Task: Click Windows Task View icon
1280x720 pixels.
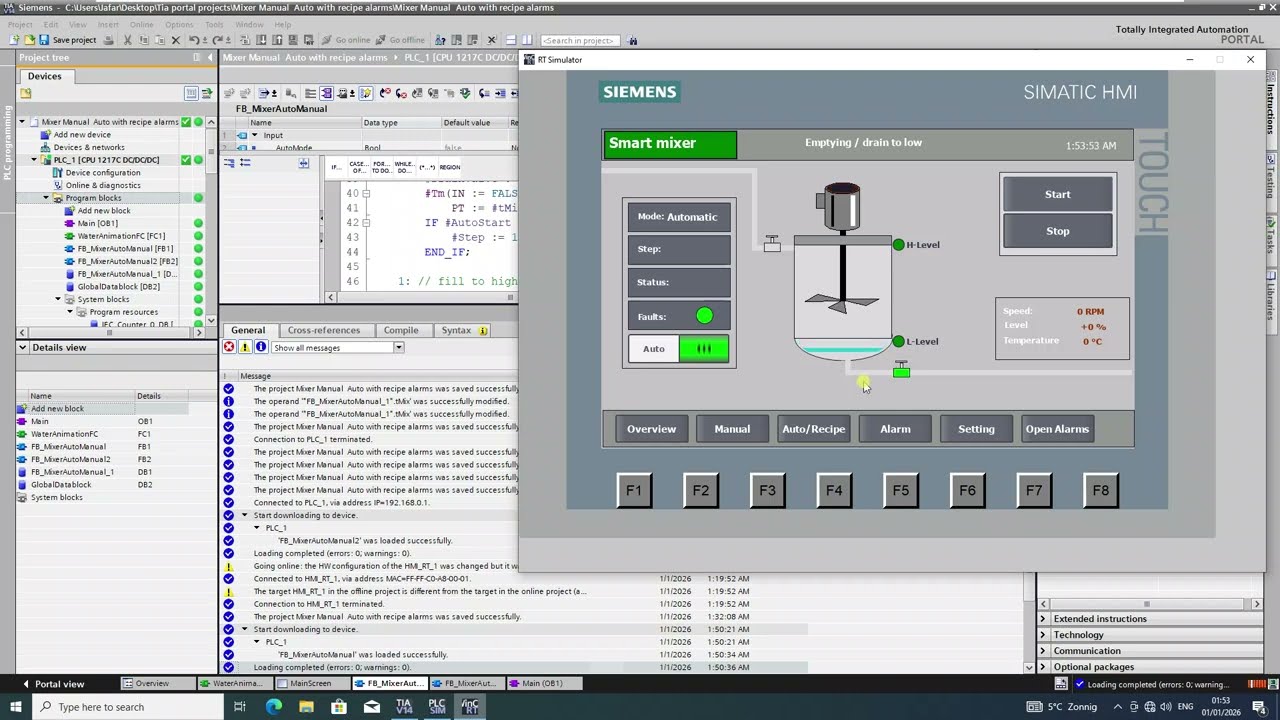Action: (240, 706)
